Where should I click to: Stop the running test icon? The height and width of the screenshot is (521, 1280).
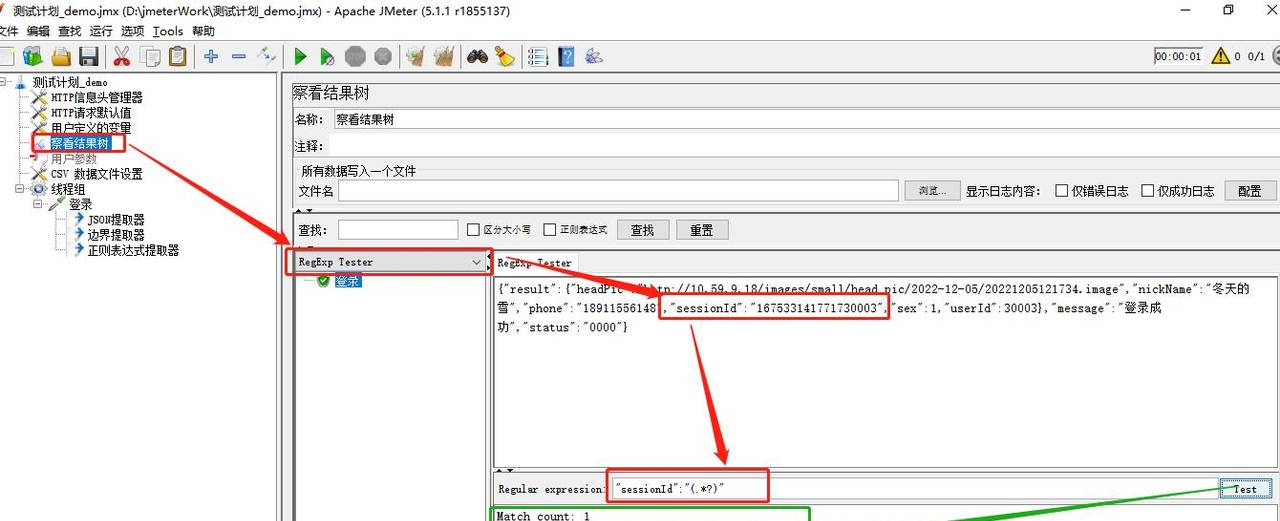[355, 56]
